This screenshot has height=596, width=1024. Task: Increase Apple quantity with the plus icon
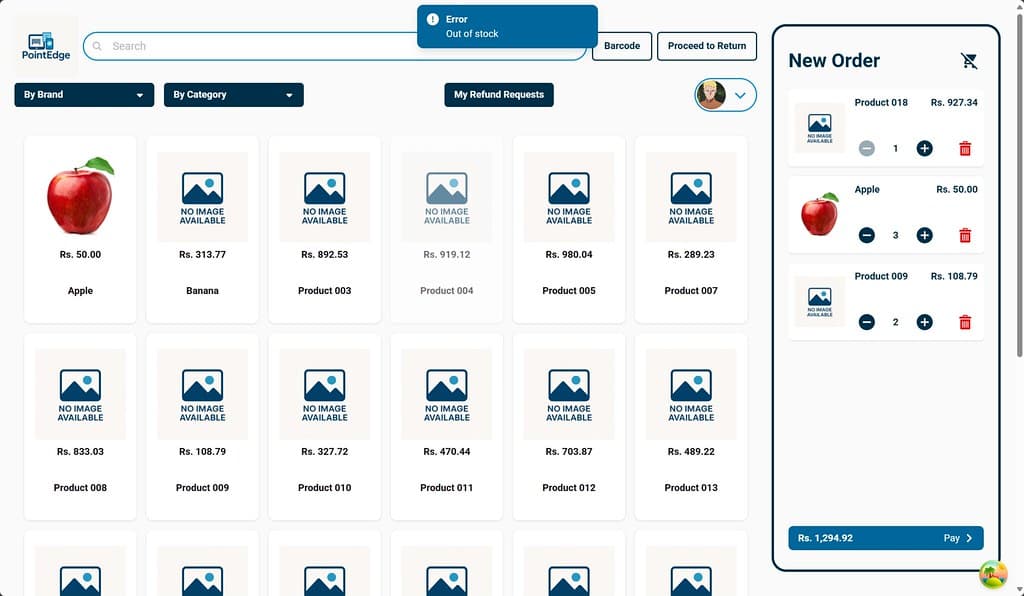pos(924,235)
